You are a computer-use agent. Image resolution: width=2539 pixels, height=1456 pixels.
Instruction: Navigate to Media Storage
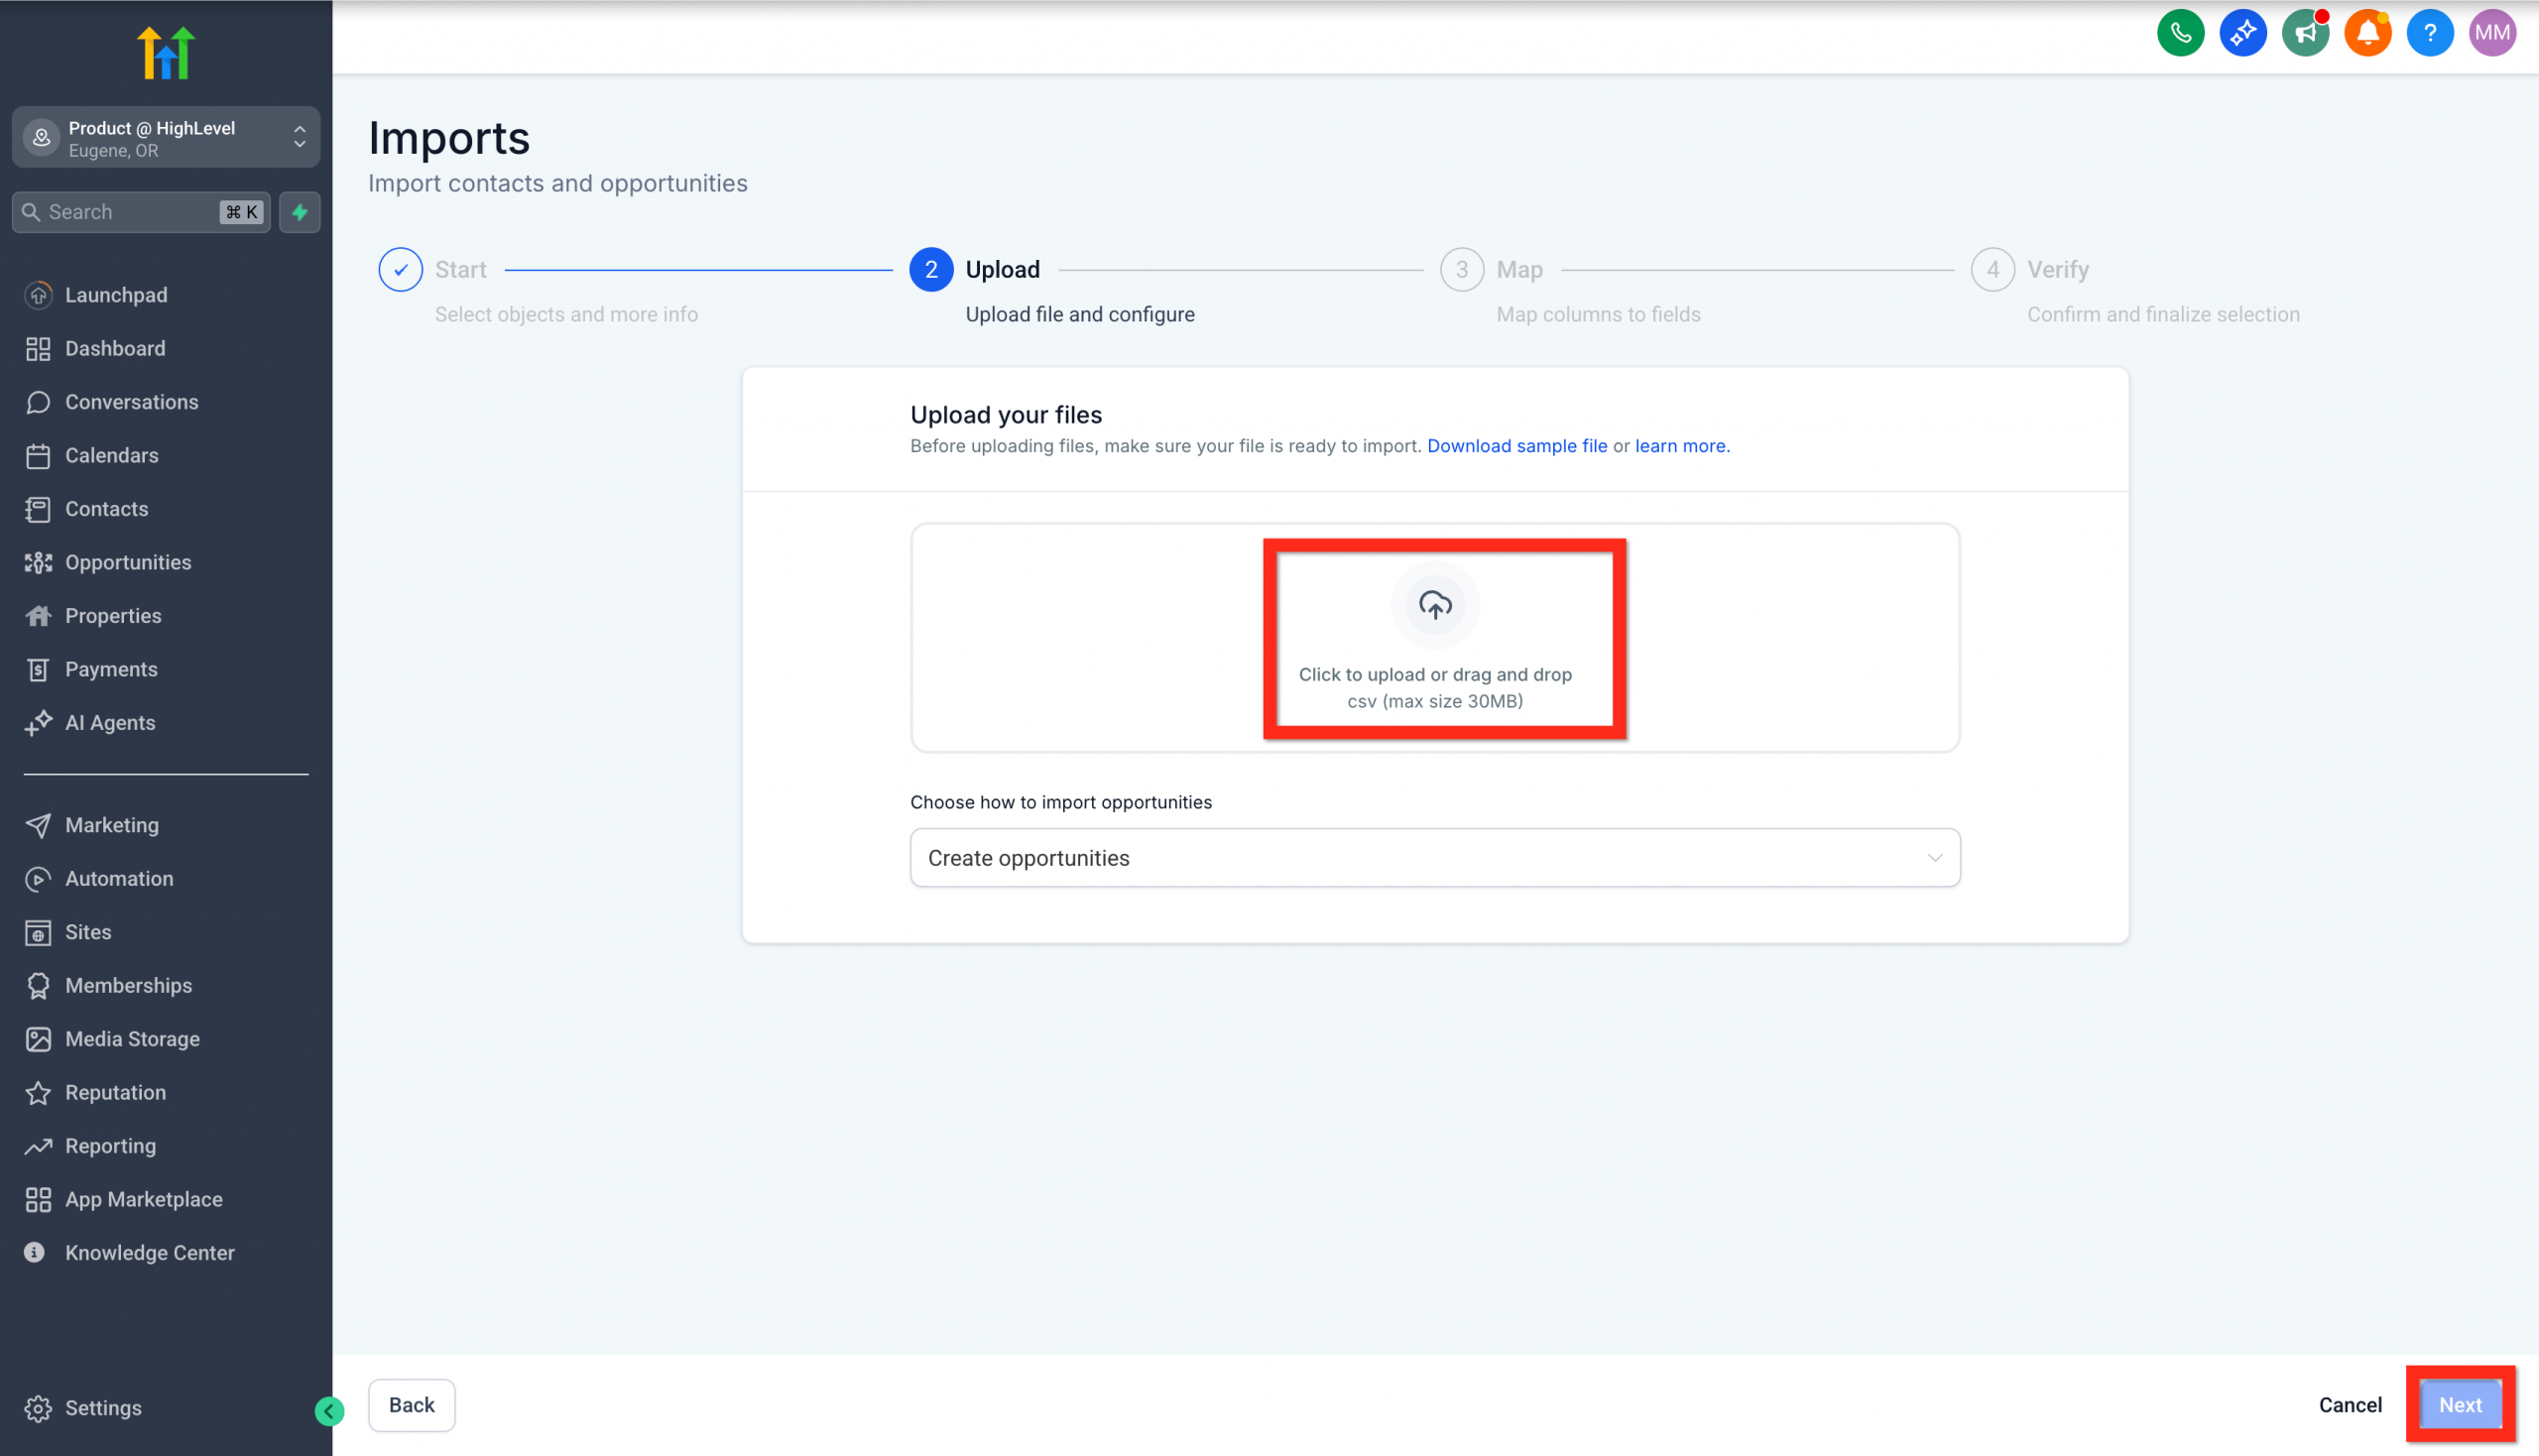point(132,1039)
